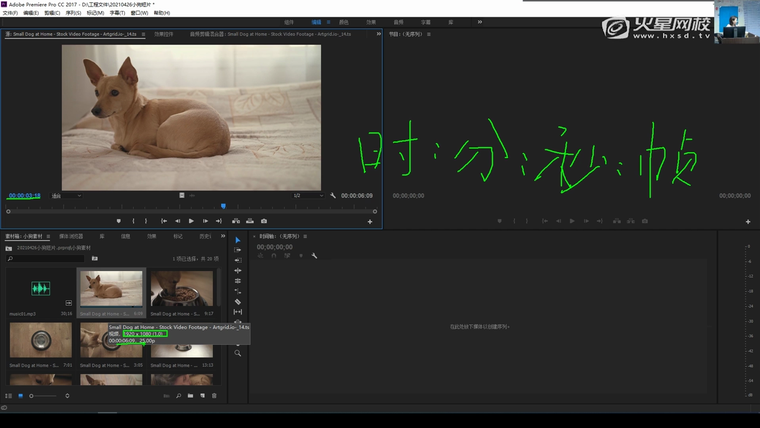
Task: Switch project panel to icon view
Action: pos(21,396)
